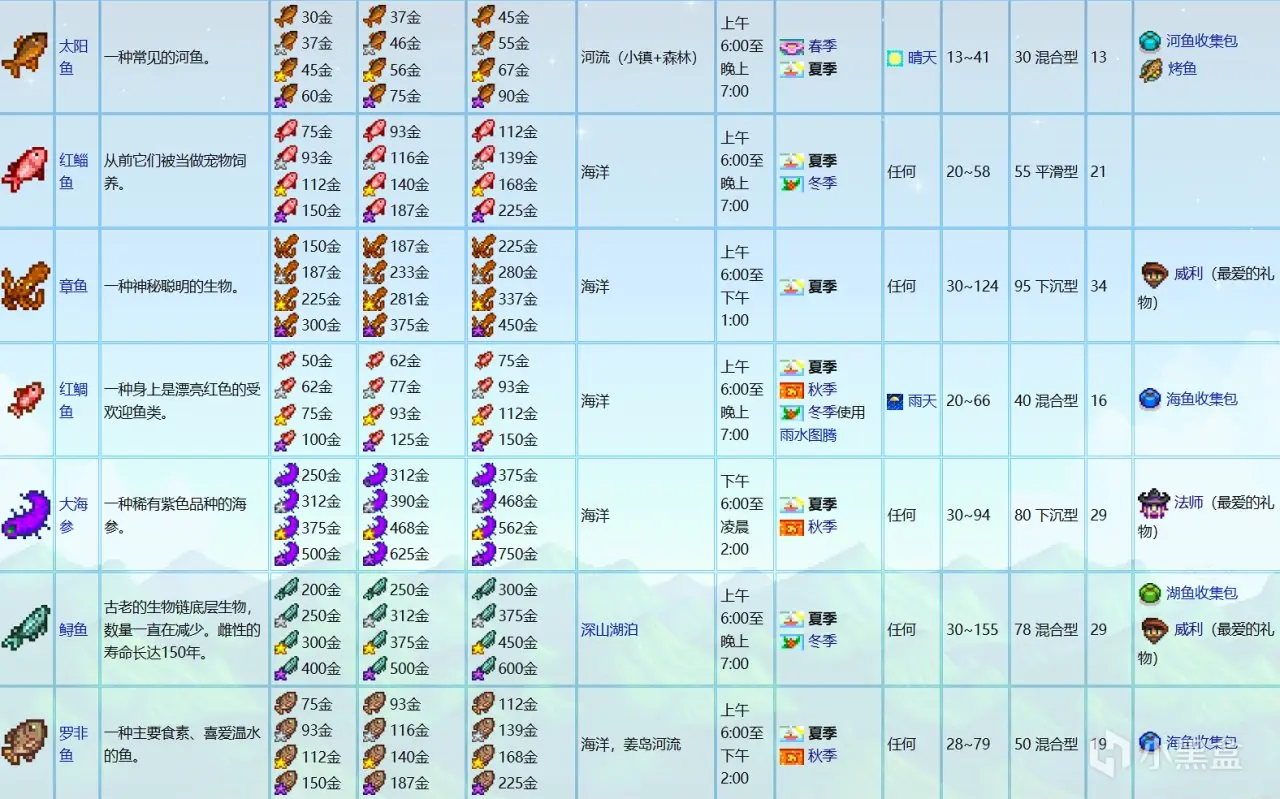Select the text 95 下沉型

[1046, 286]
